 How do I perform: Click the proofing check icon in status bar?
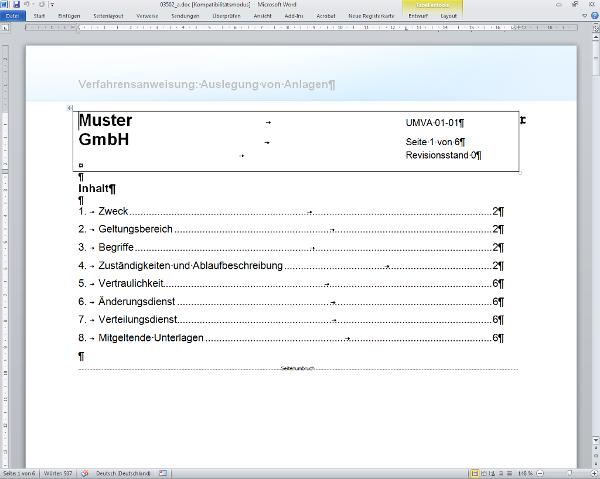click(x=85, y=473)
